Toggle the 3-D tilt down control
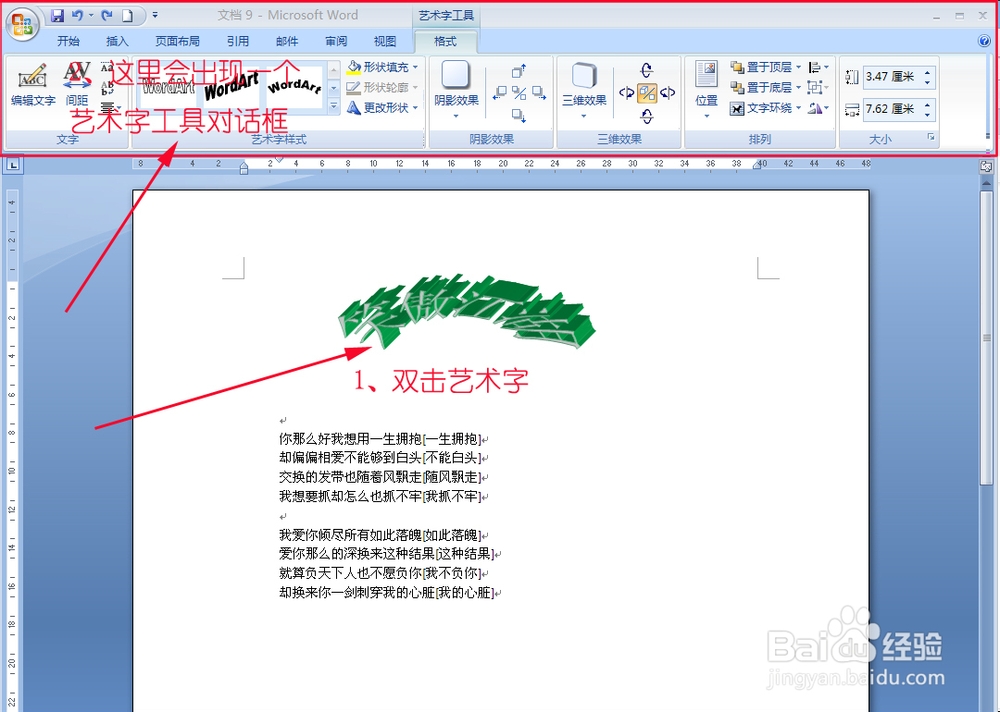The height and width of the screenshot is (712, 1000). point(646,116)
